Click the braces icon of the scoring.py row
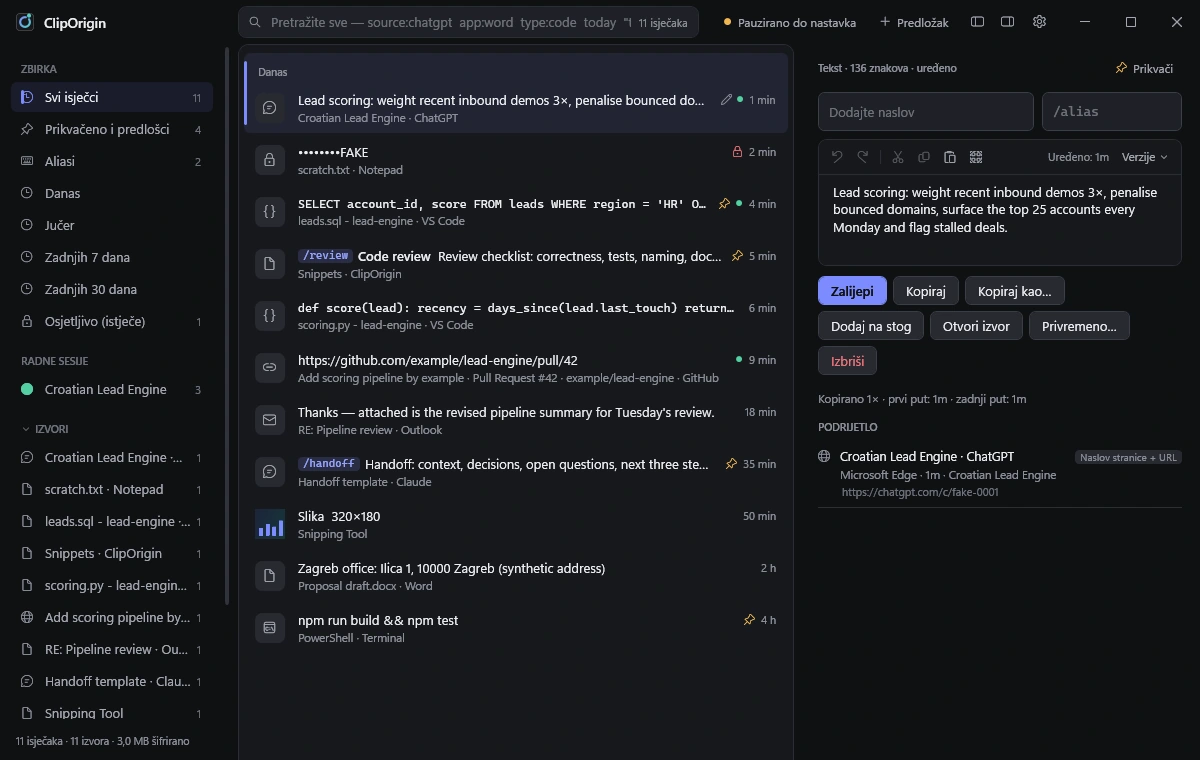Viewport: 1200px width, 760px height. click(x=269, y=316)
